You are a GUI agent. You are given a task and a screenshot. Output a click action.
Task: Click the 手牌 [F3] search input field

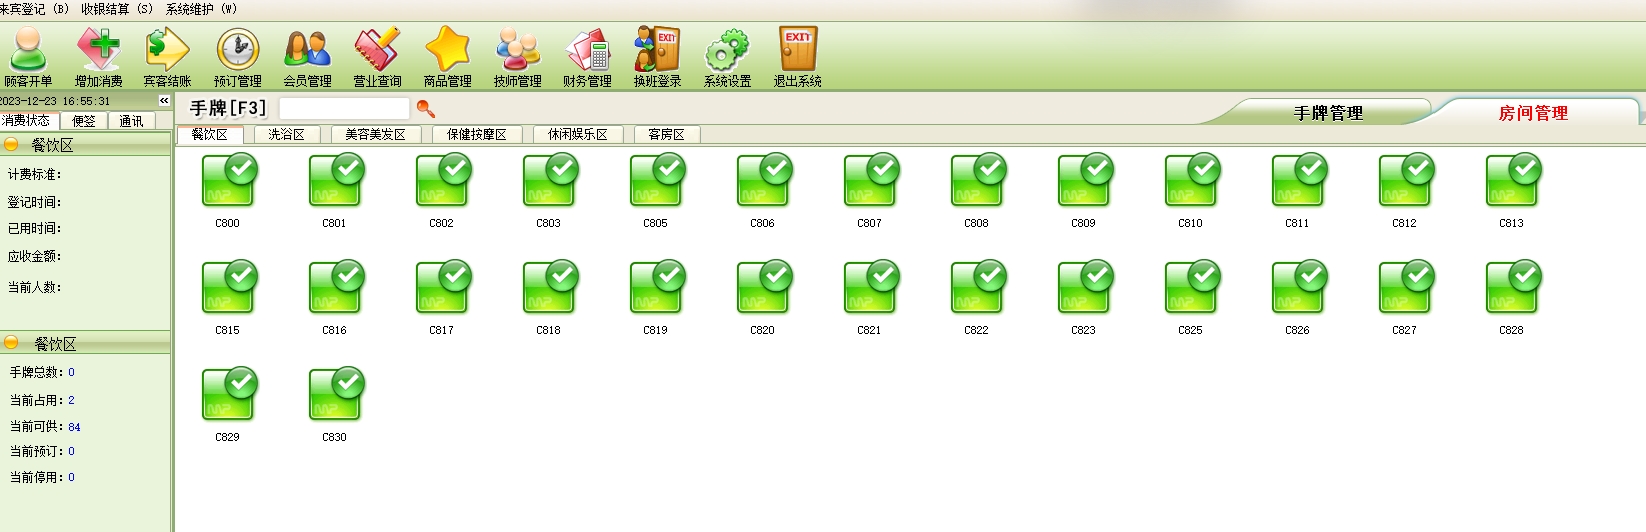pos(344,108)
